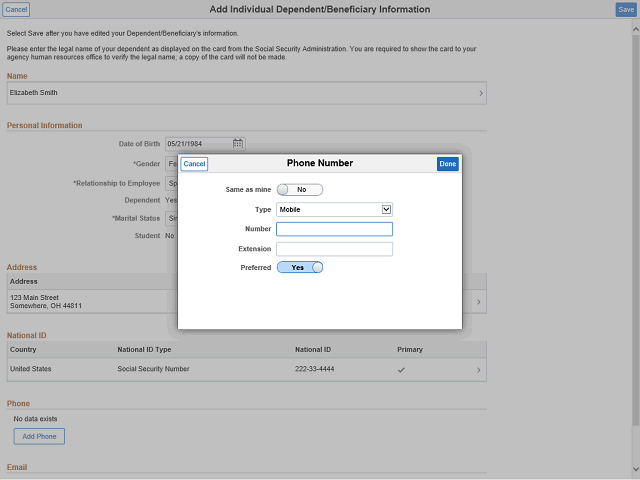640x480 pixels.
Task: Toggle the Preferred switch off
Action: click(x=300, y=267)
